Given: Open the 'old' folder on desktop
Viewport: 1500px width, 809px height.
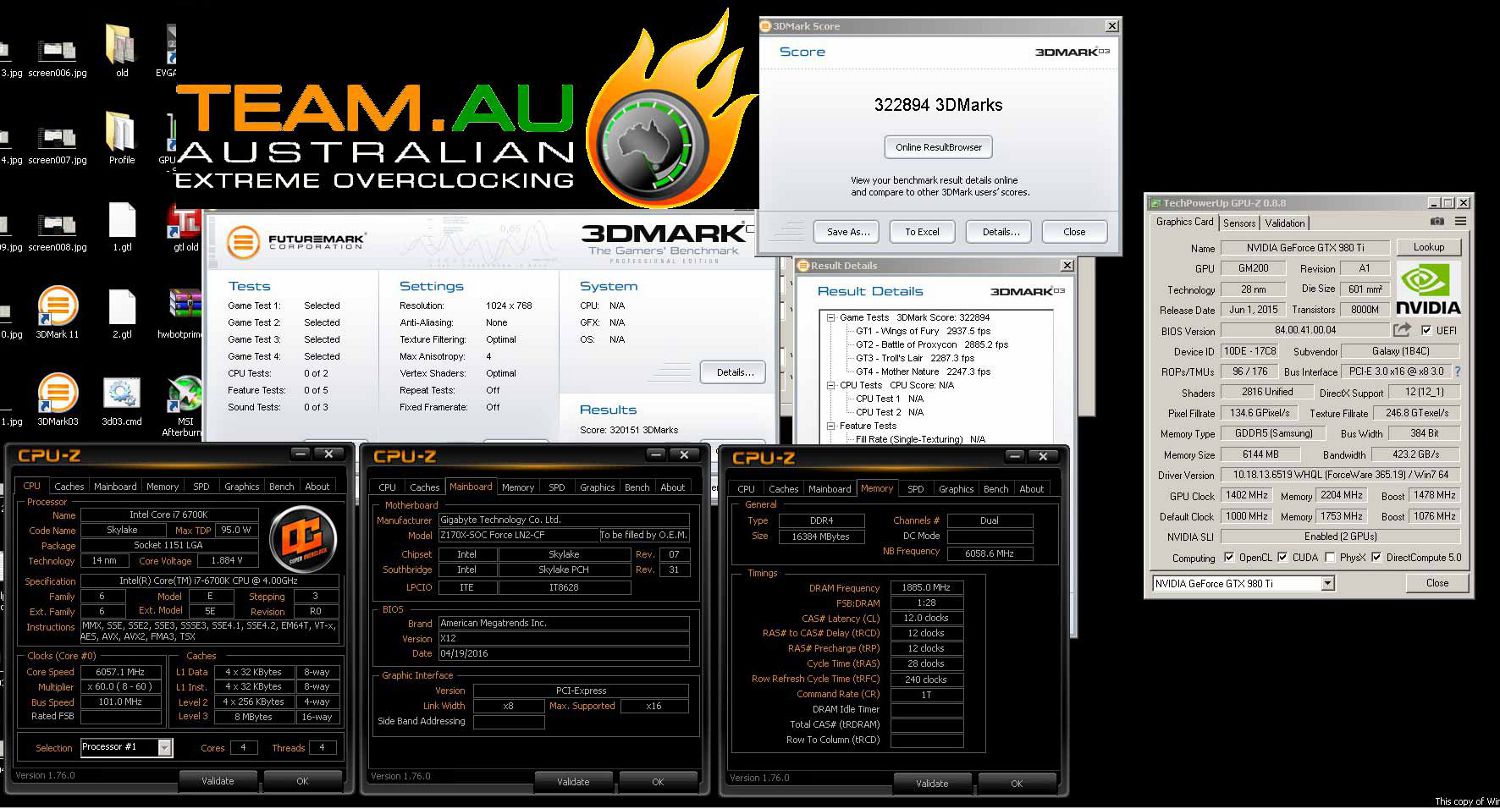Looking at the screenshot, I should click(121, 45).
